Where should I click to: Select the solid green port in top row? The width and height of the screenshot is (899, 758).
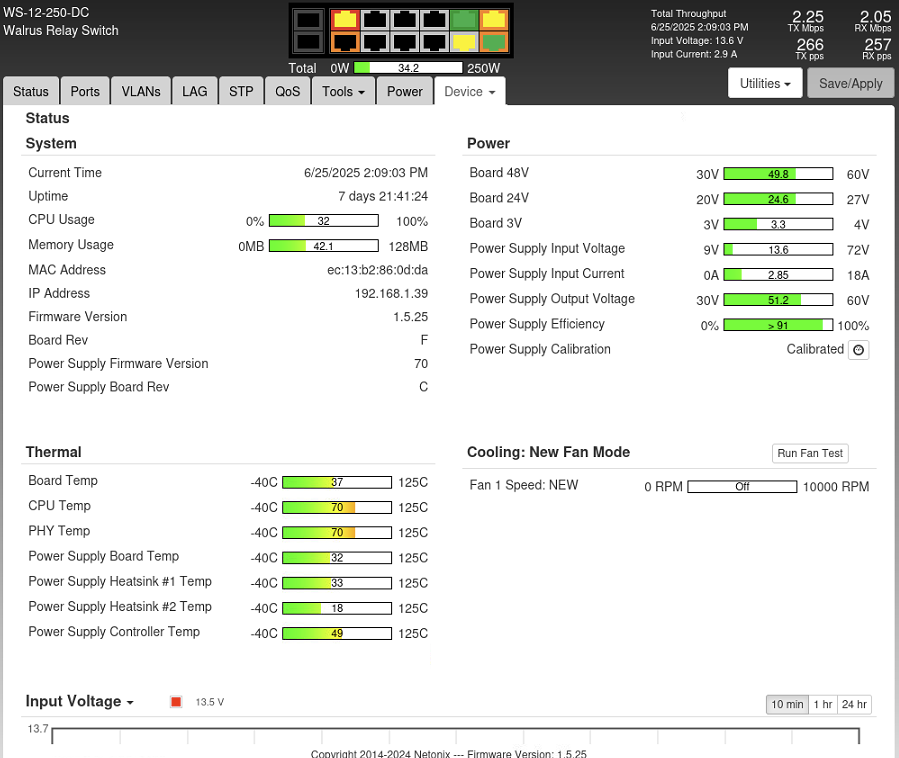point(464,19)
